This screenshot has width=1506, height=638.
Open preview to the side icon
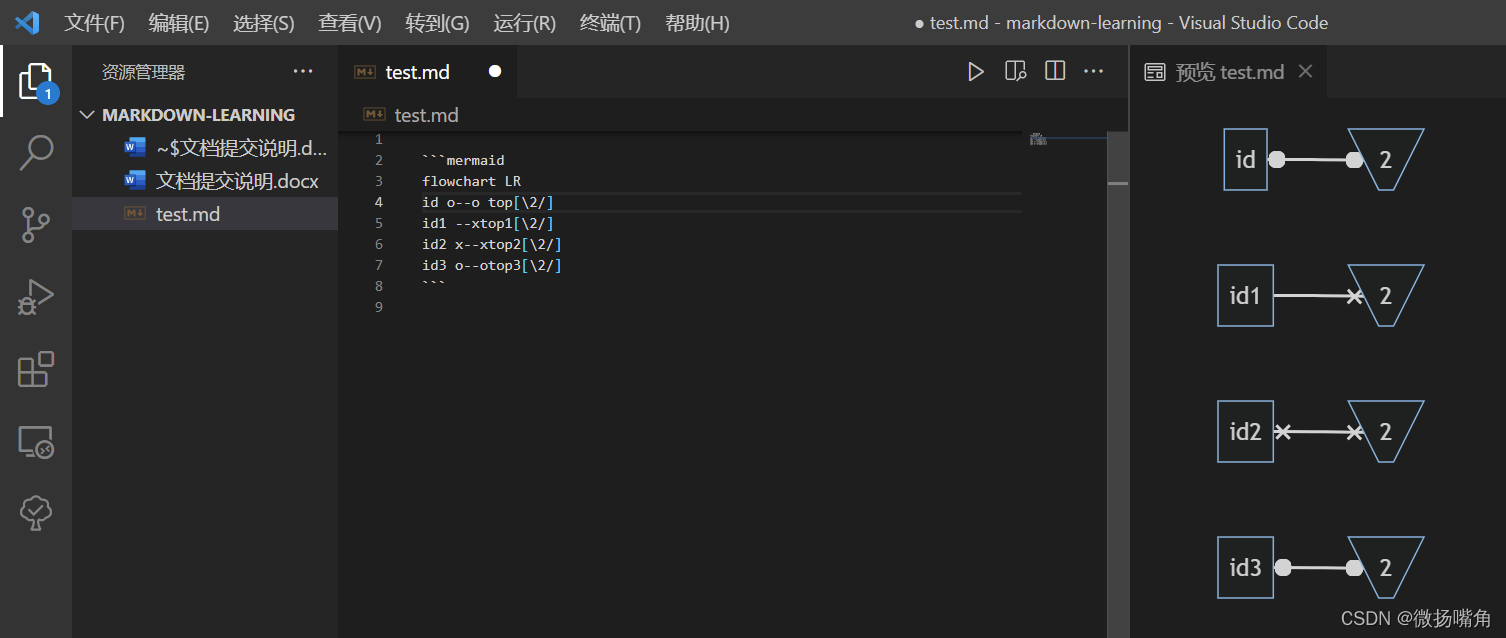pos(1015,71)
